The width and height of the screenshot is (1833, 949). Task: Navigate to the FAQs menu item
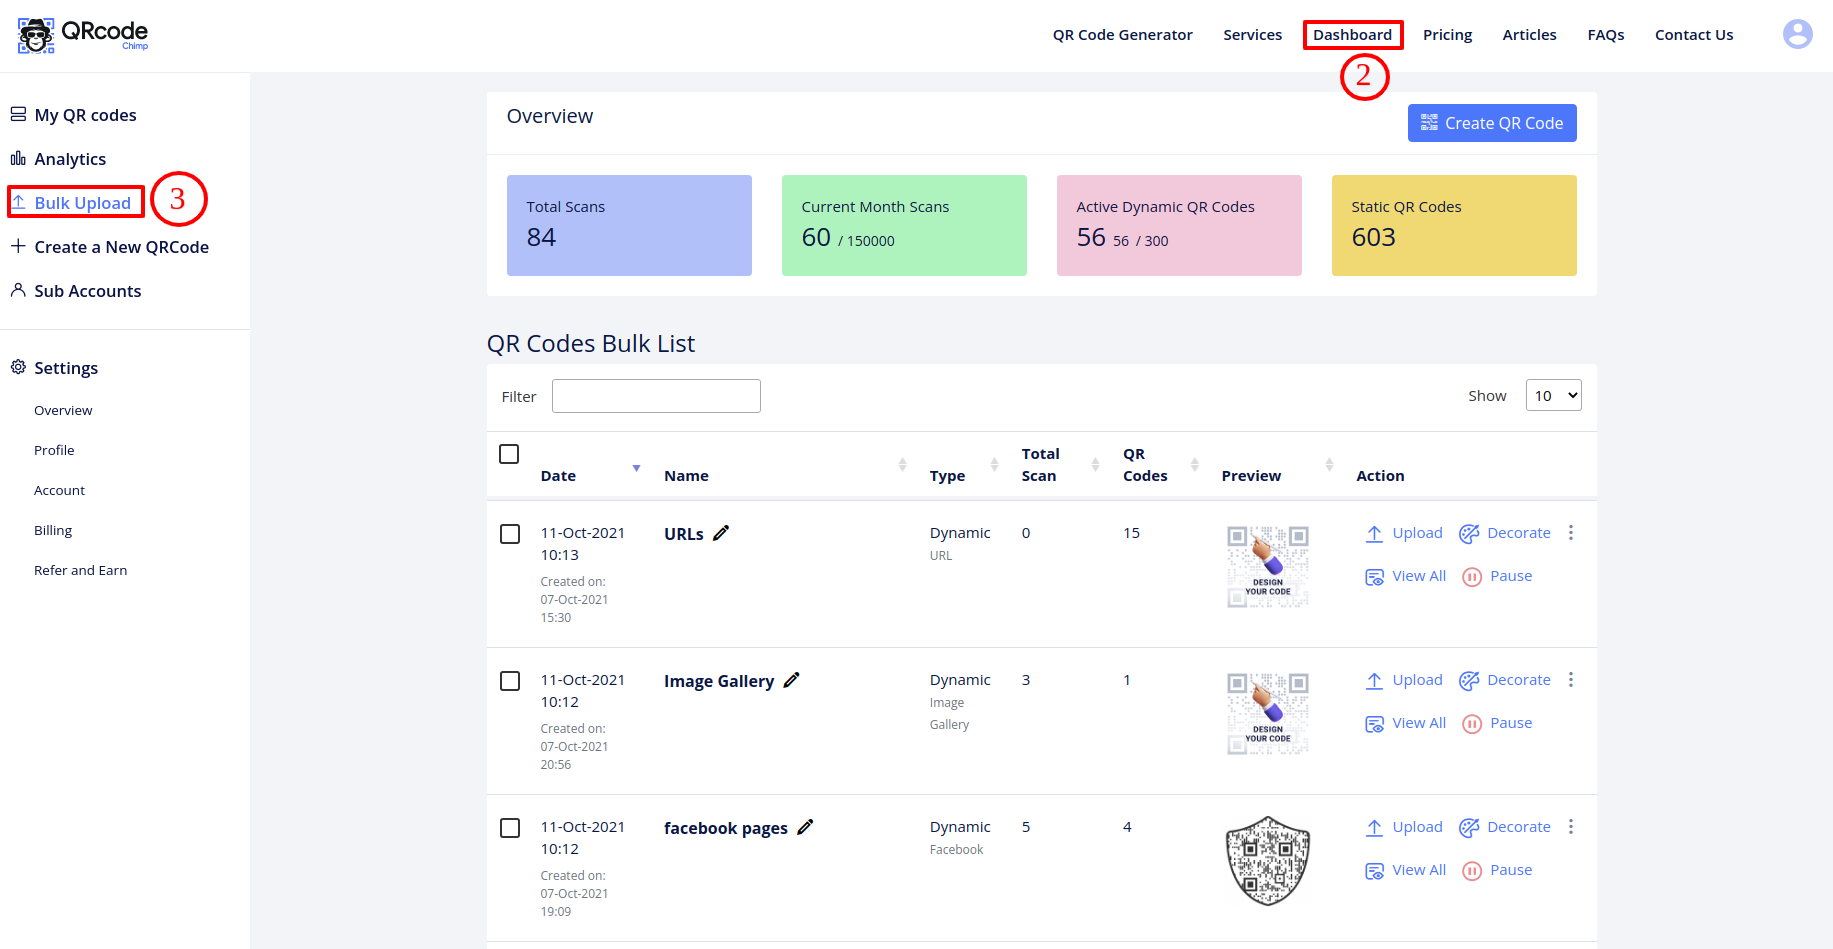tap(1605, 34)
